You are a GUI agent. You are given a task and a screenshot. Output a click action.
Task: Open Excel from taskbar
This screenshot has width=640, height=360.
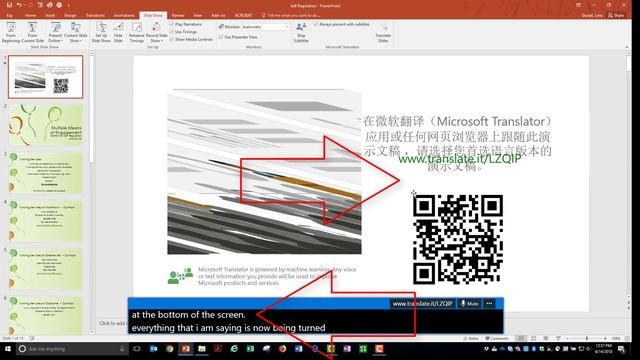click(x=250, y=349)
